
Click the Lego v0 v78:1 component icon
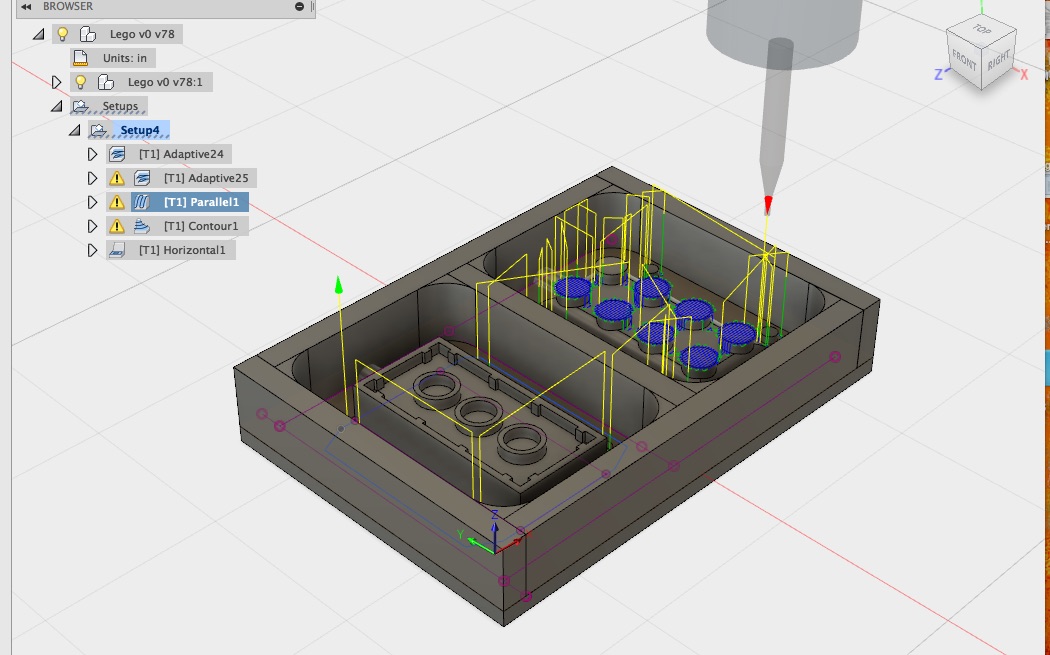pos(106,82)
